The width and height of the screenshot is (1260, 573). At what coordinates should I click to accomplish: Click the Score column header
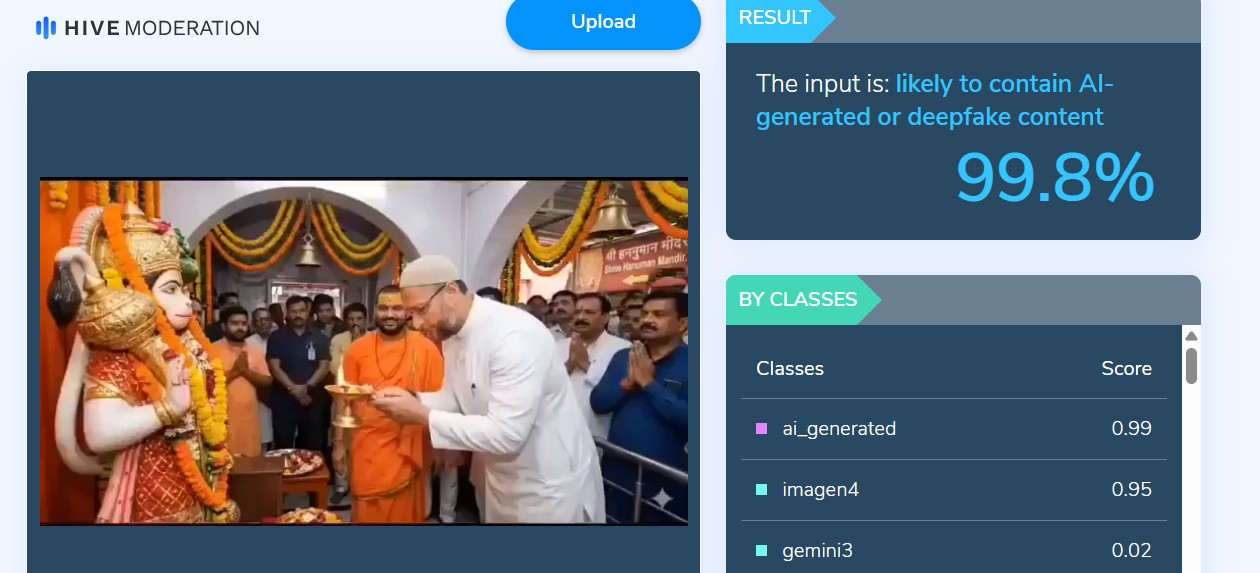(x=1127, y=368)
